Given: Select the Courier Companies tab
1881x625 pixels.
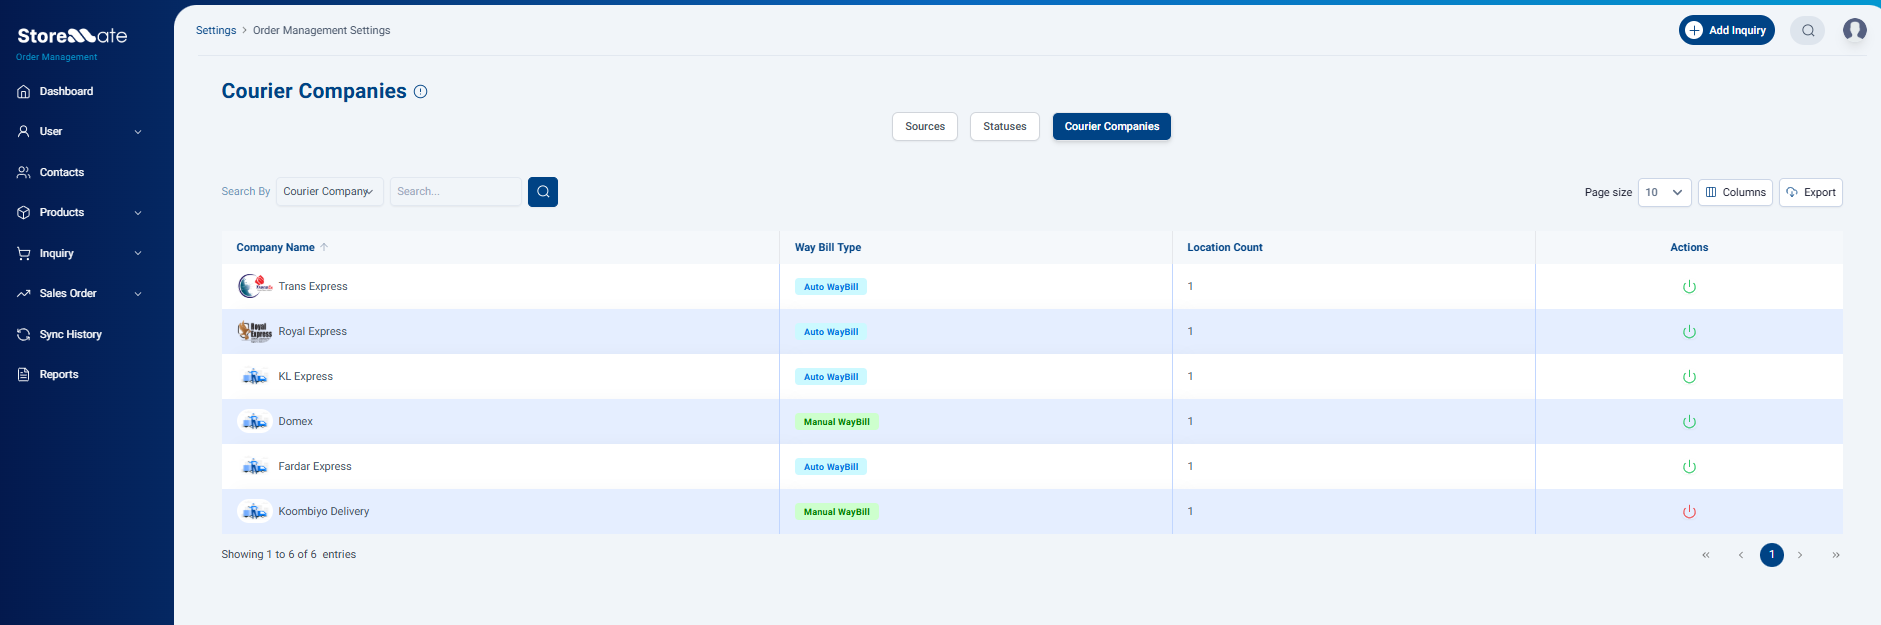Looking at the screenshot, I should click(1112, 127).
